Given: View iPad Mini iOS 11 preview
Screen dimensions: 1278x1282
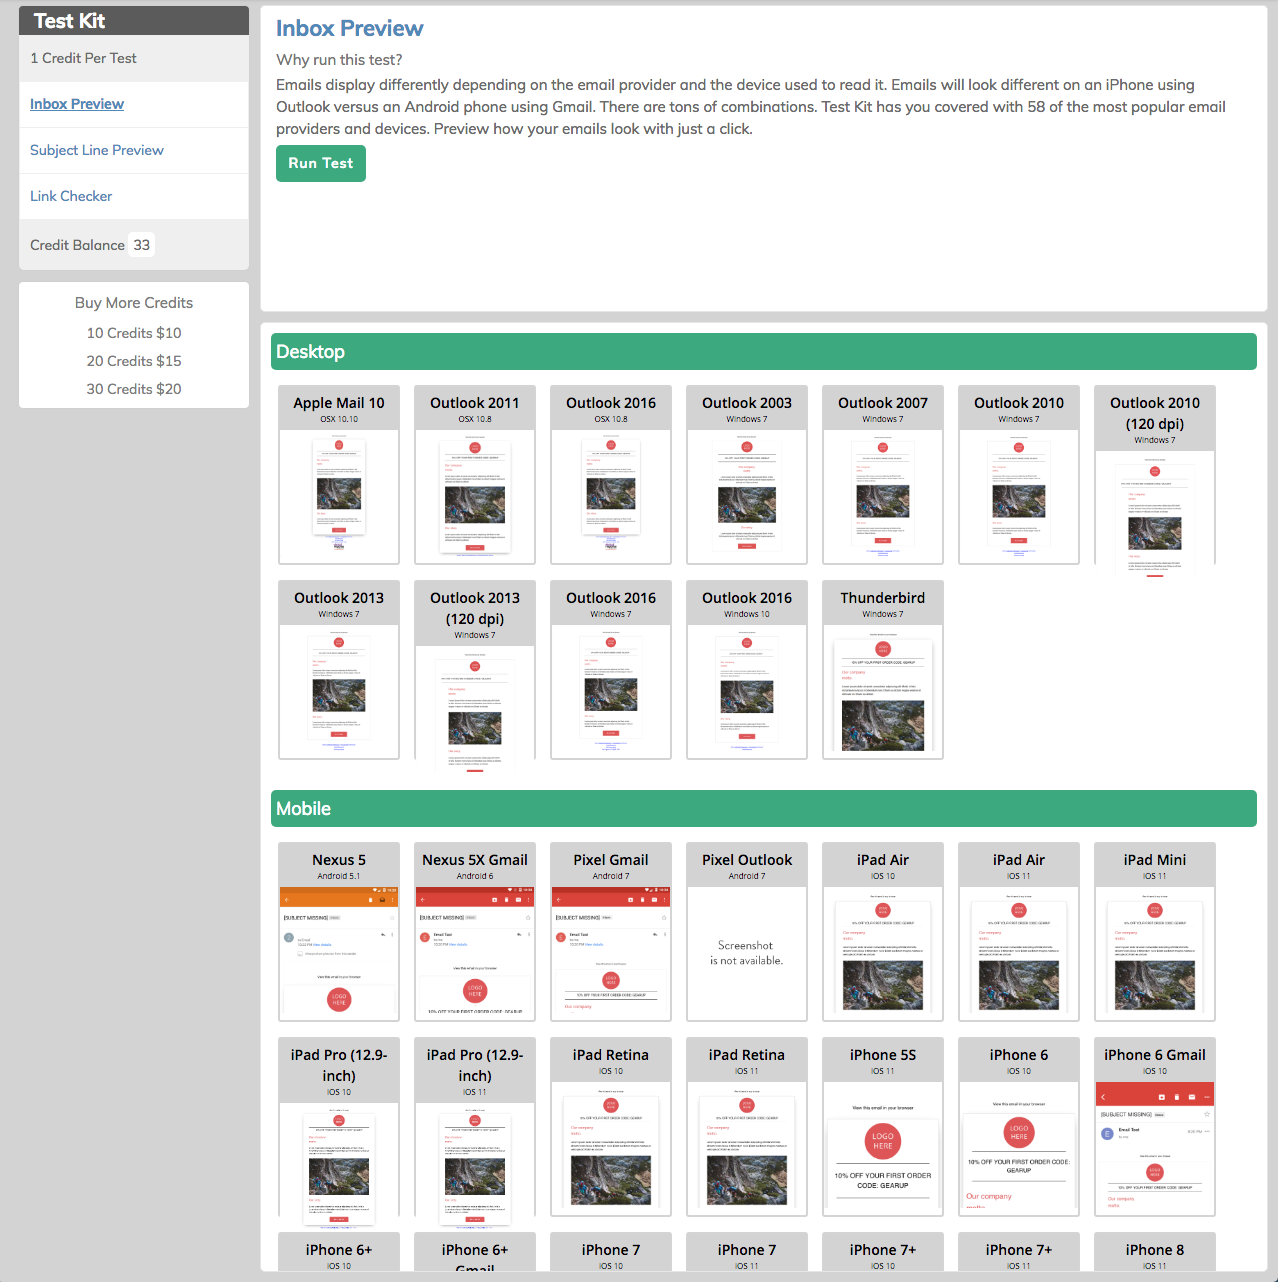Looking at the screenshot, I should click(1155, 932).
